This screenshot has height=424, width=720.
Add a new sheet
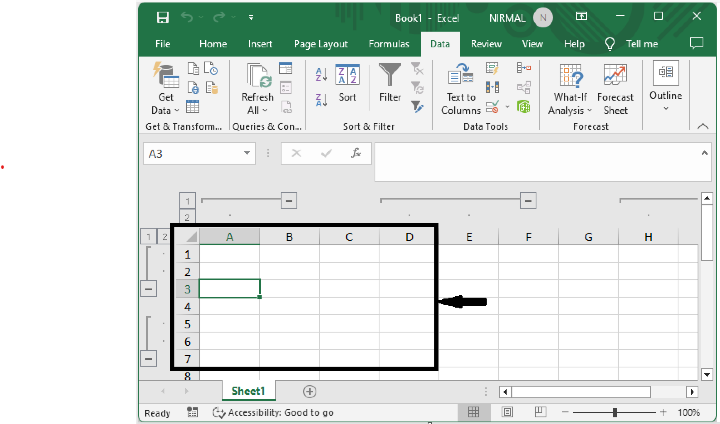click(309, 391)
